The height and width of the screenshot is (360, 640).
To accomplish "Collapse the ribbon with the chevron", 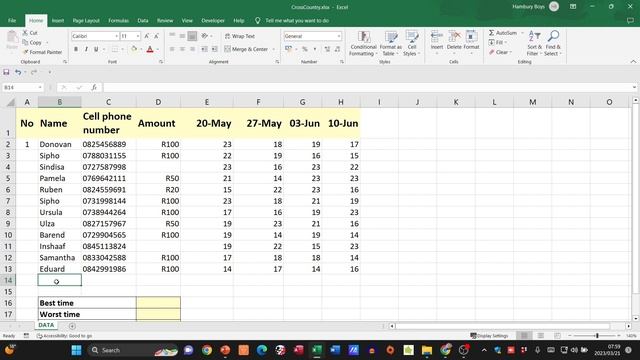I will click(633, 62).
